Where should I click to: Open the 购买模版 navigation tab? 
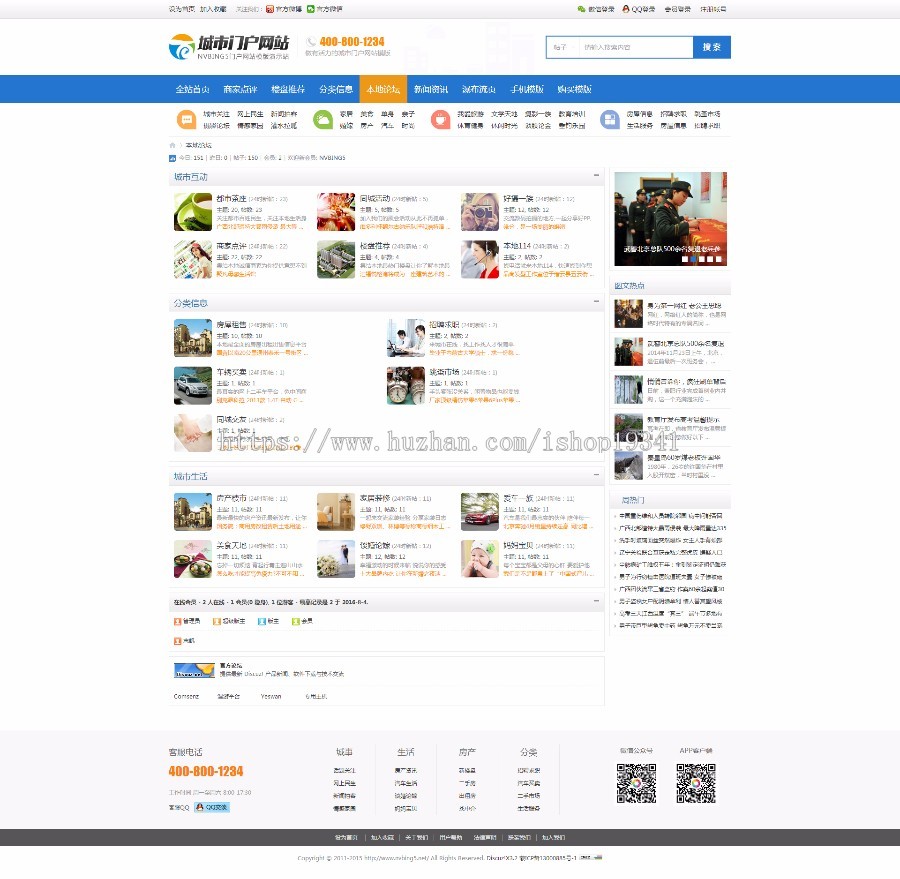pos(574,89)
